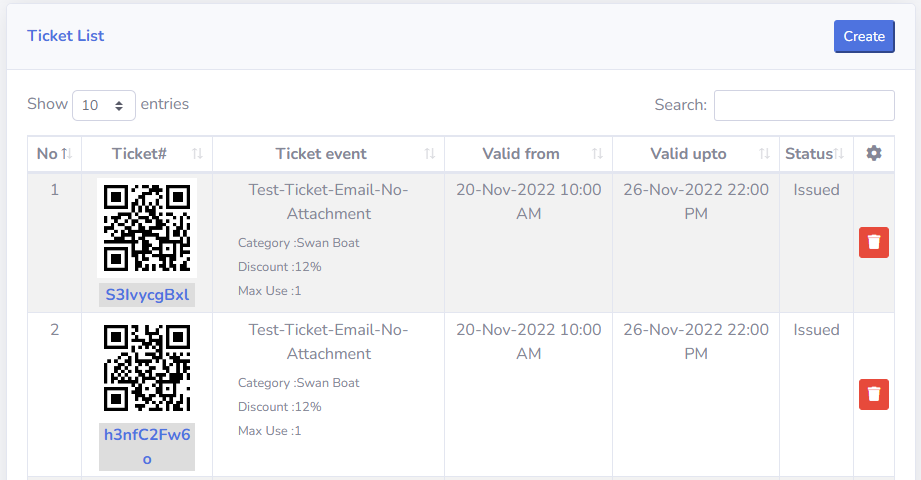This screenshot has height=480, width=921.
Task: Sort by Ticket event column arrows
Action: click(429, 154)
